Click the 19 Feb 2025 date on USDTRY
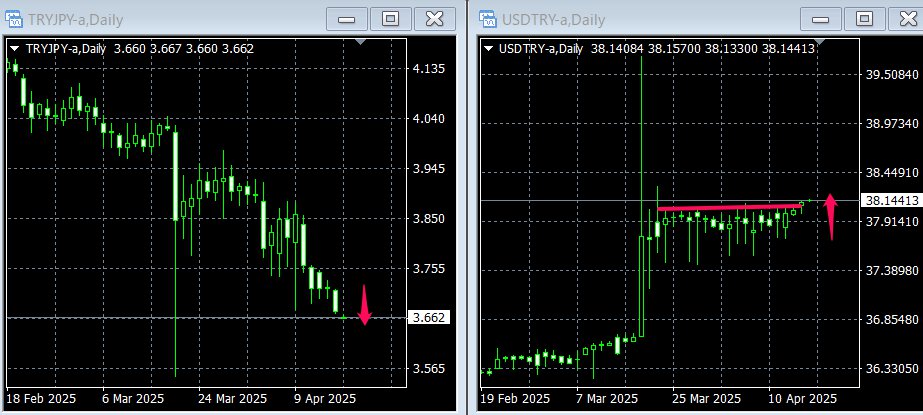This screenshot has height=415, width=923. tap(515, 399)
